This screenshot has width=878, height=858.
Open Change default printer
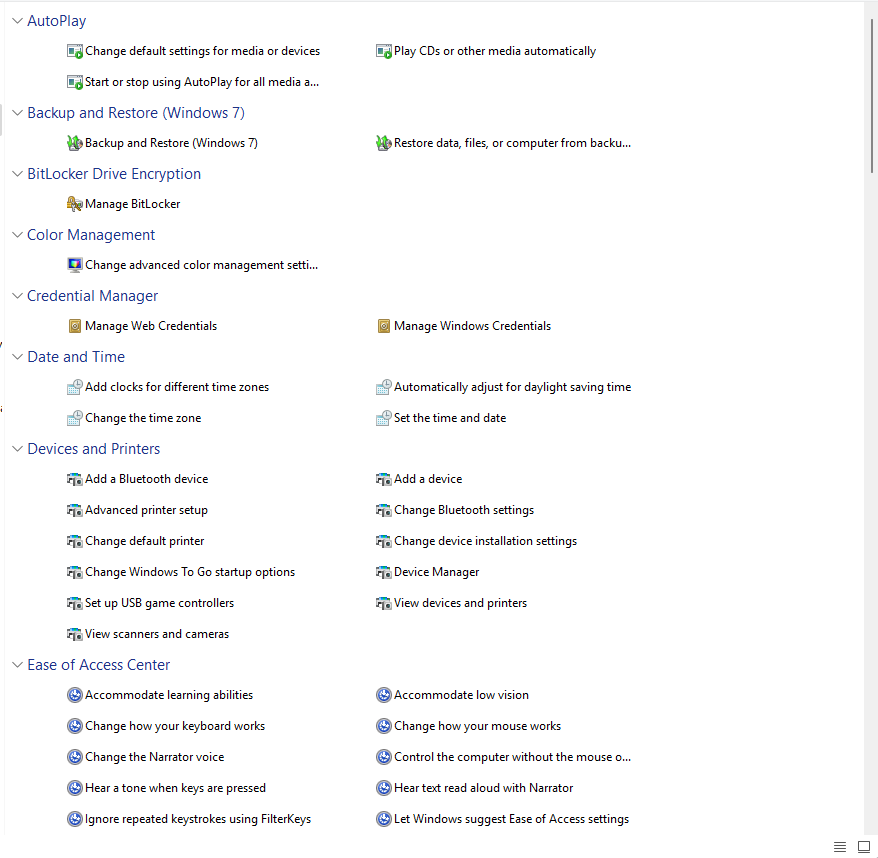coord(144,541)
